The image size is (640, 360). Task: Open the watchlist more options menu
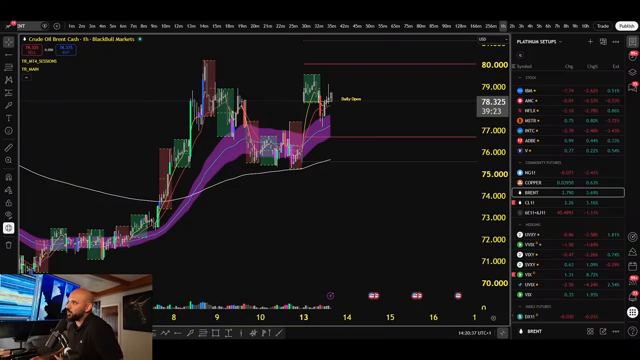[x=616, y=42]
